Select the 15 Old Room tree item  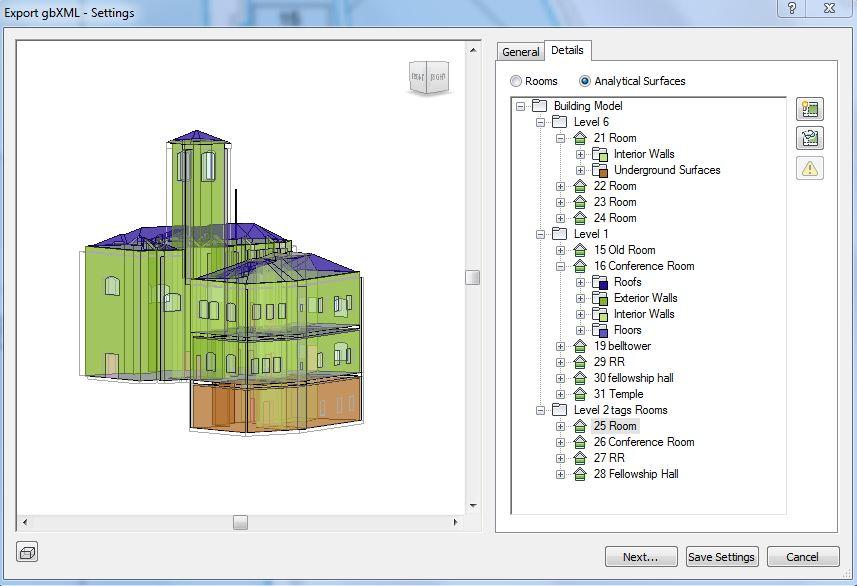pos(624,250)
